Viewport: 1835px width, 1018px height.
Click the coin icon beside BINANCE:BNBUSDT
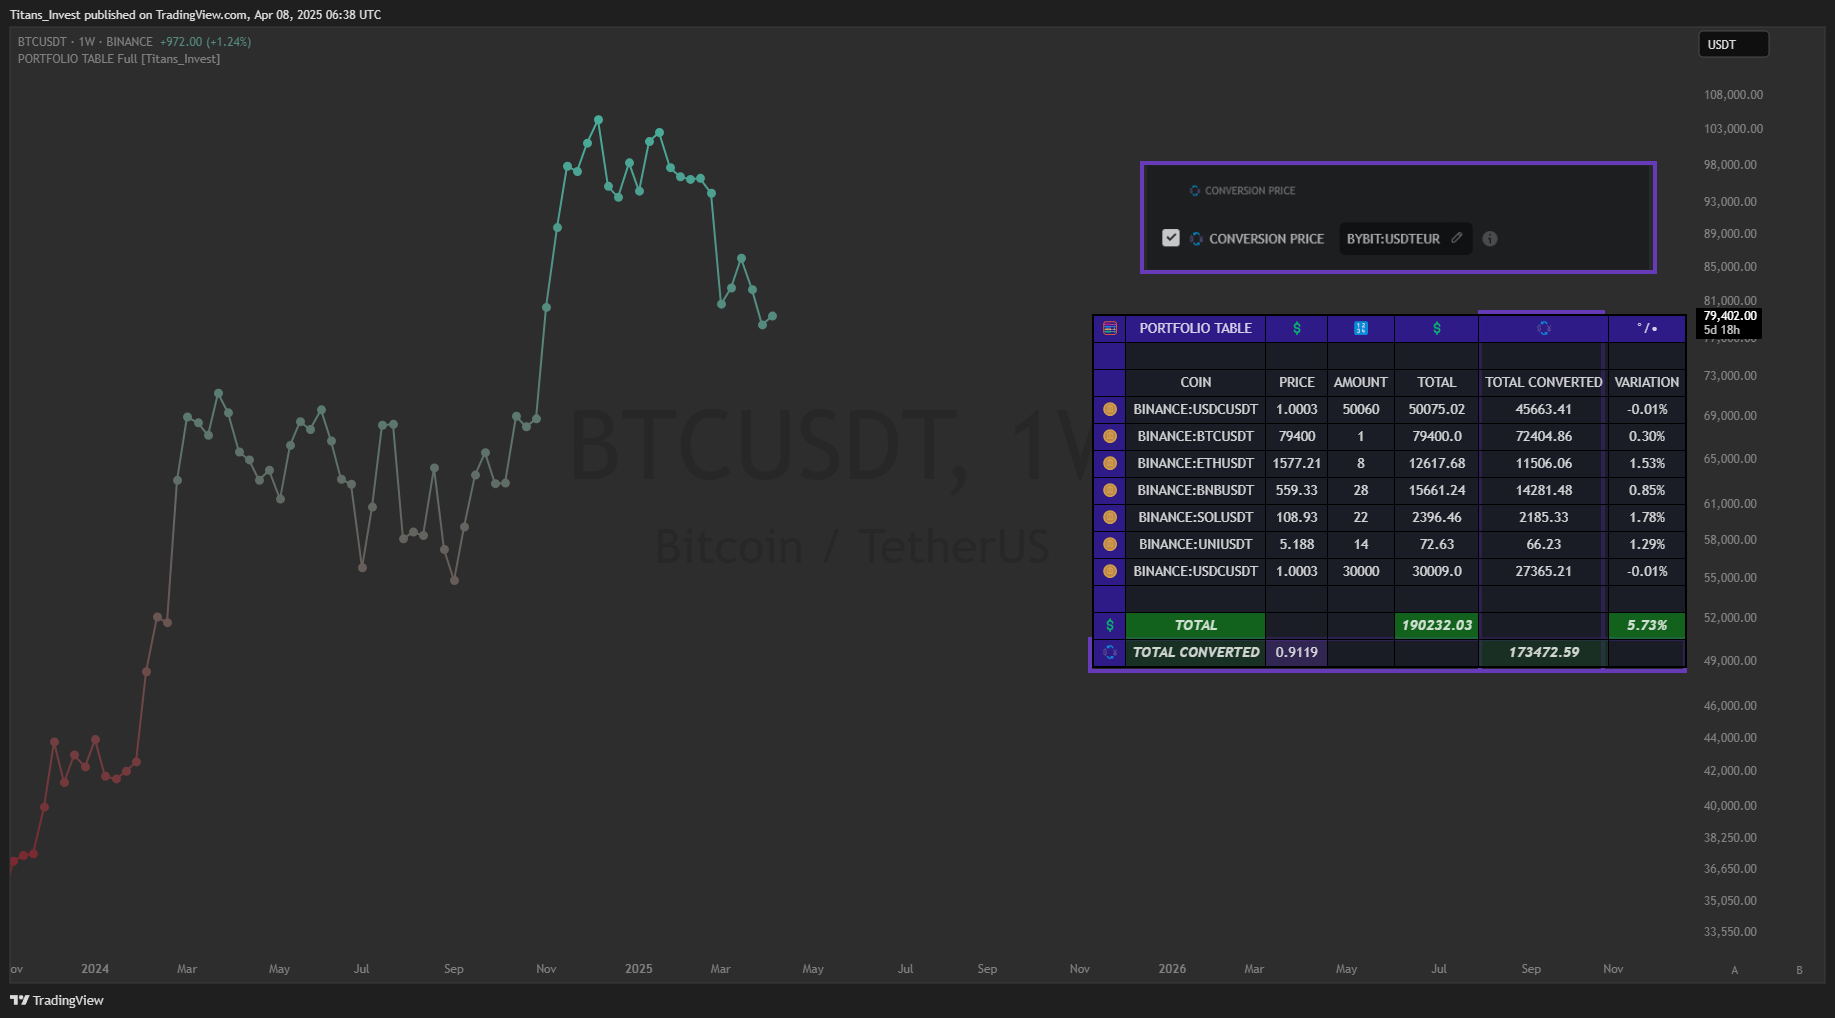tap(1110, 490)
